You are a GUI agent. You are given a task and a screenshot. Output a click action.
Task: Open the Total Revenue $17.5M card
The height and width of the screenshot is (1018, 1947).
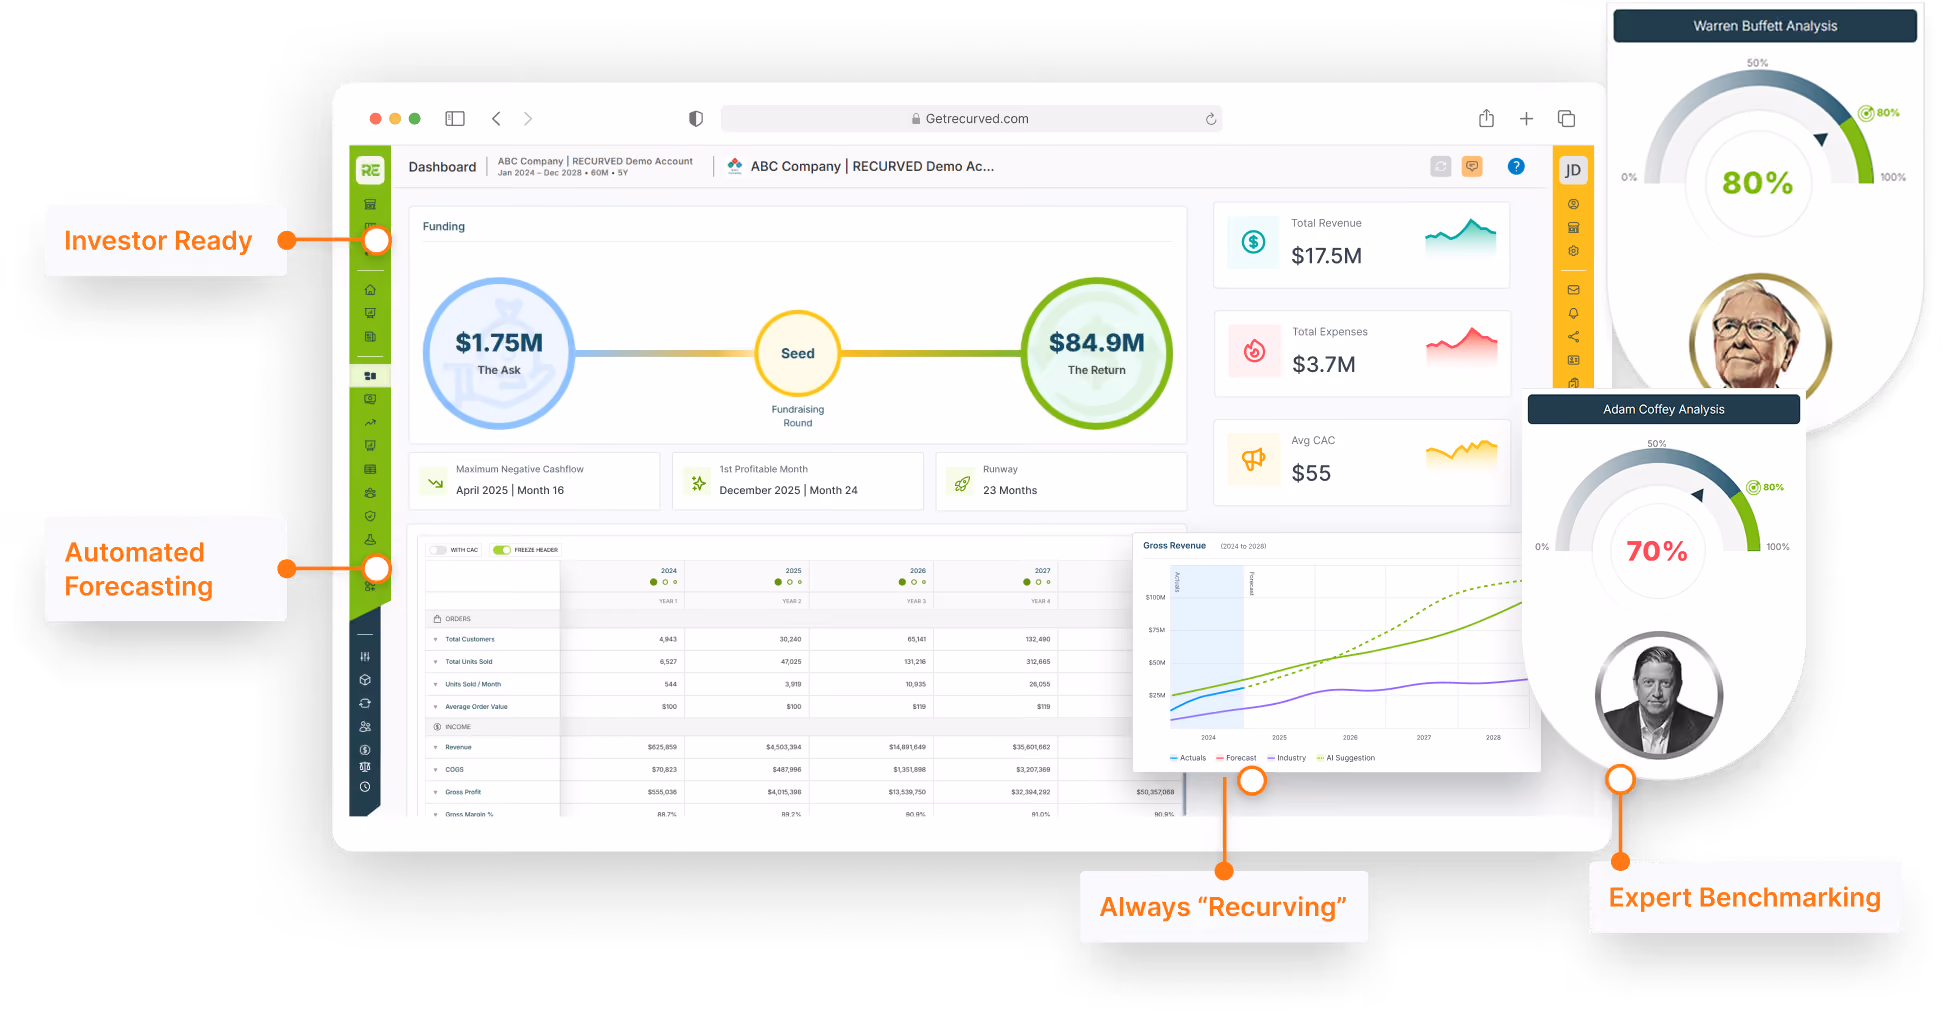click(1362, 245)
